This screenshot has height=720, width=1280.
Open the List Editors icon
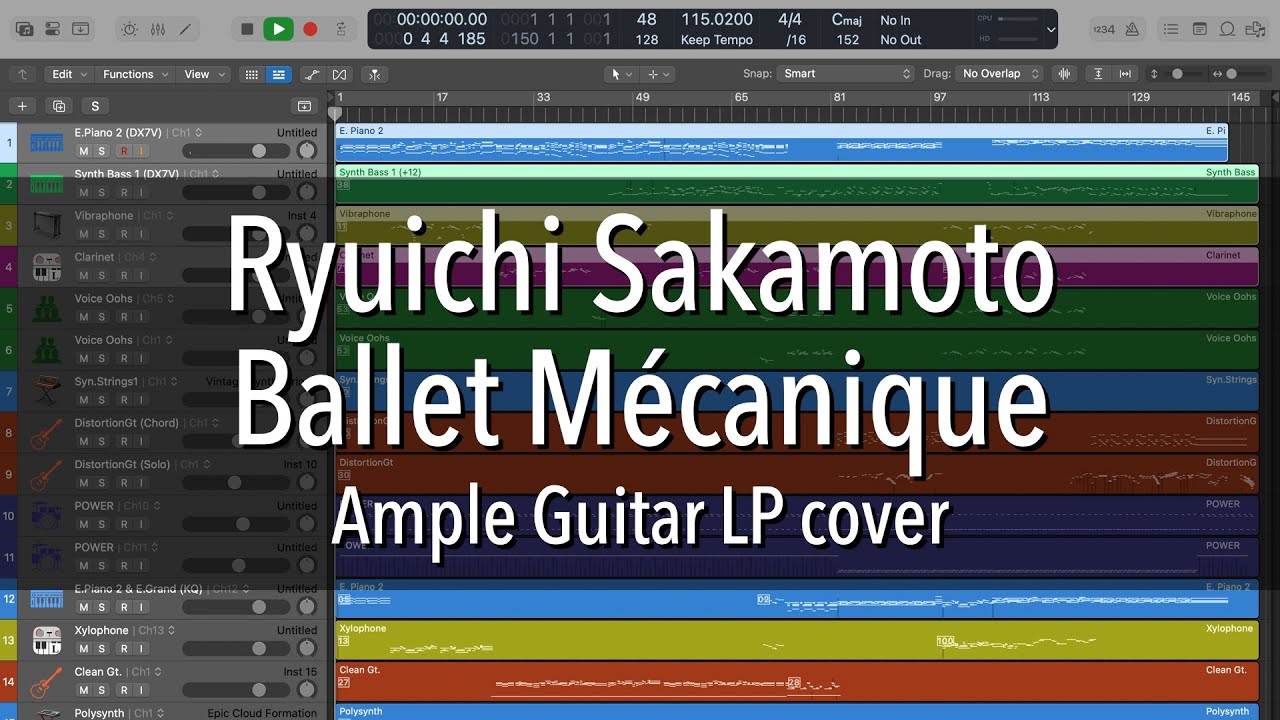coord(1171,29)
